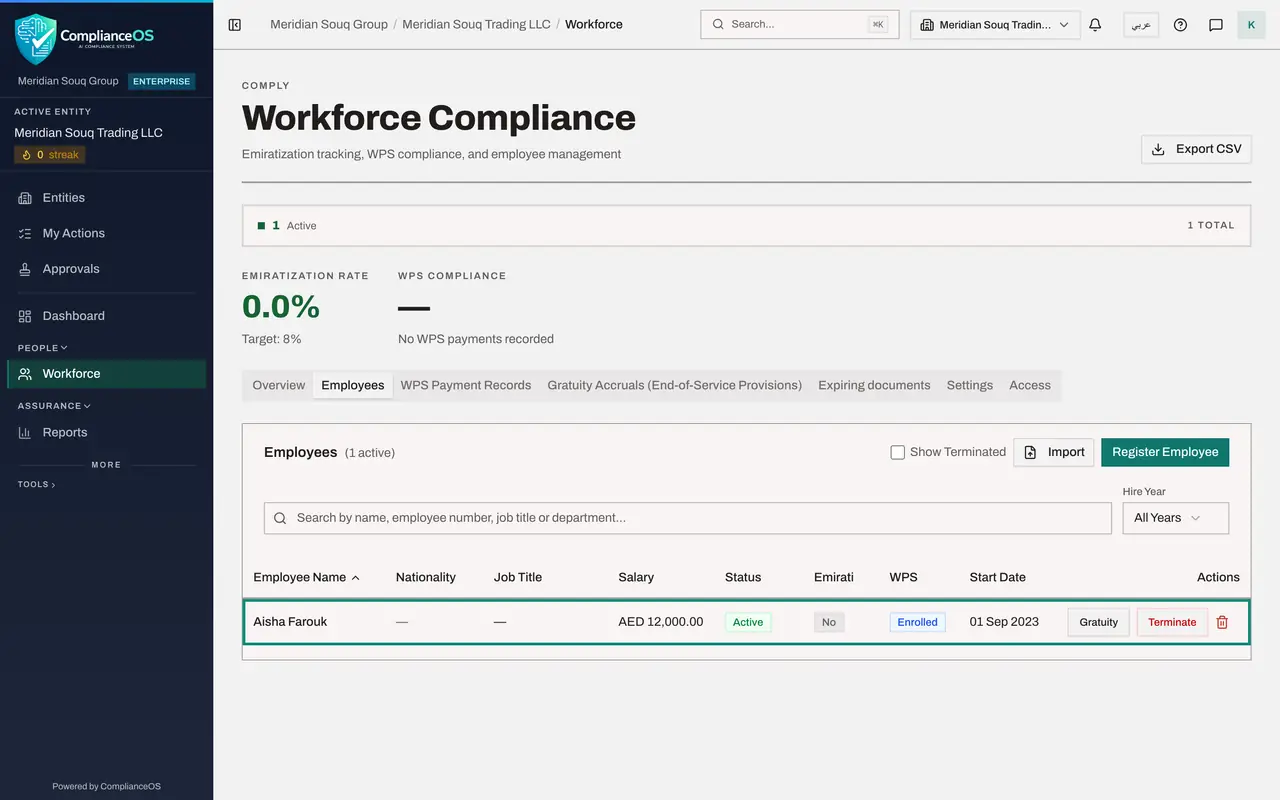The width and height of the screenshot is (1280, 800).
Task: Sort by Employee Name column
Action: click(x=306, y=577)
